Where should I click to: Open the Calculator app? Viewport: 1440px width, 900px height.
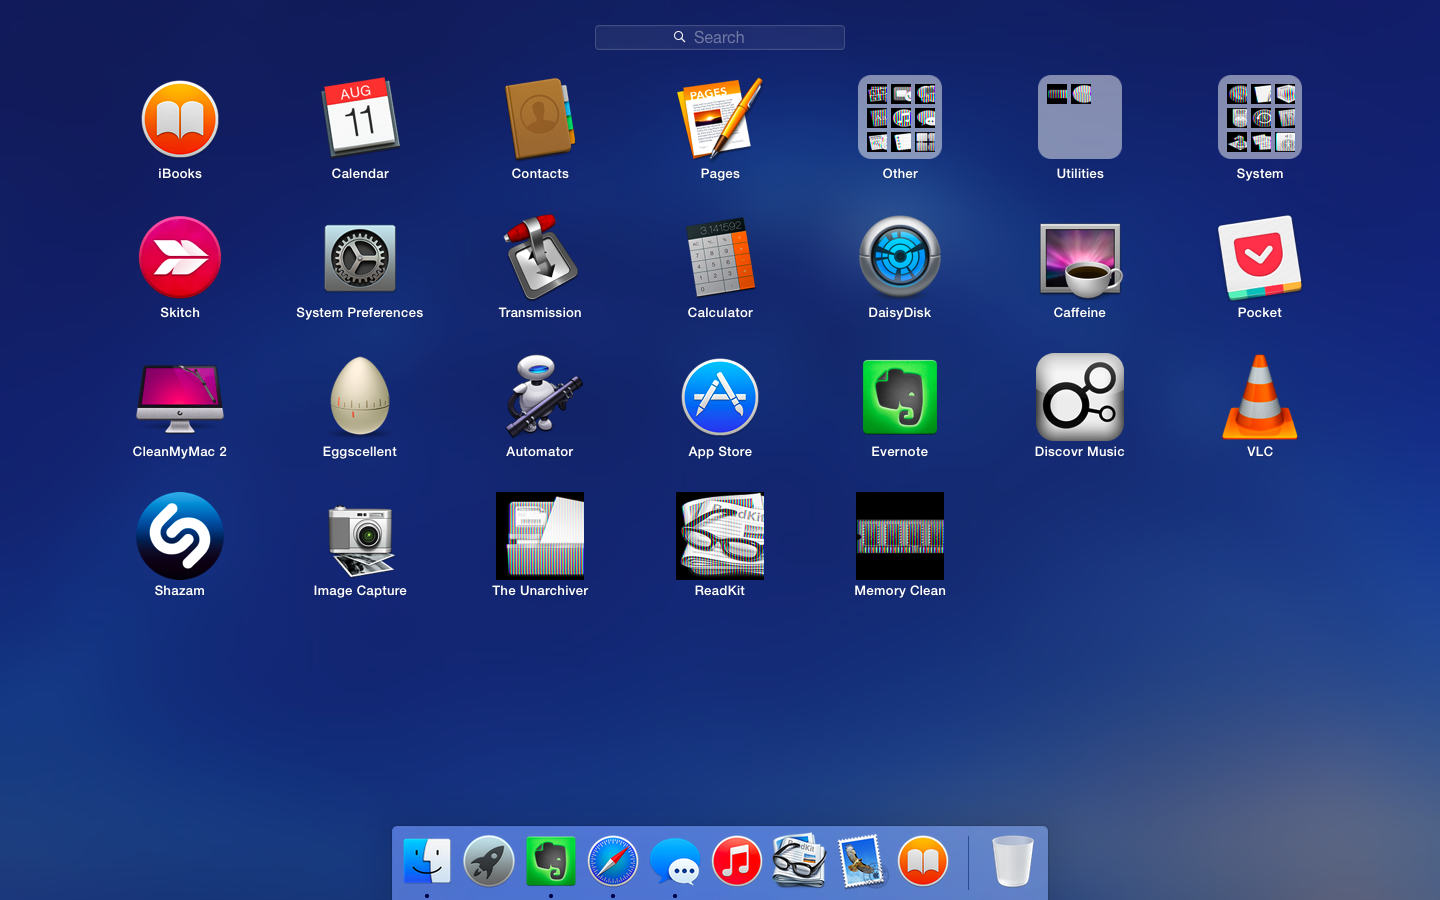click(720, 257)
